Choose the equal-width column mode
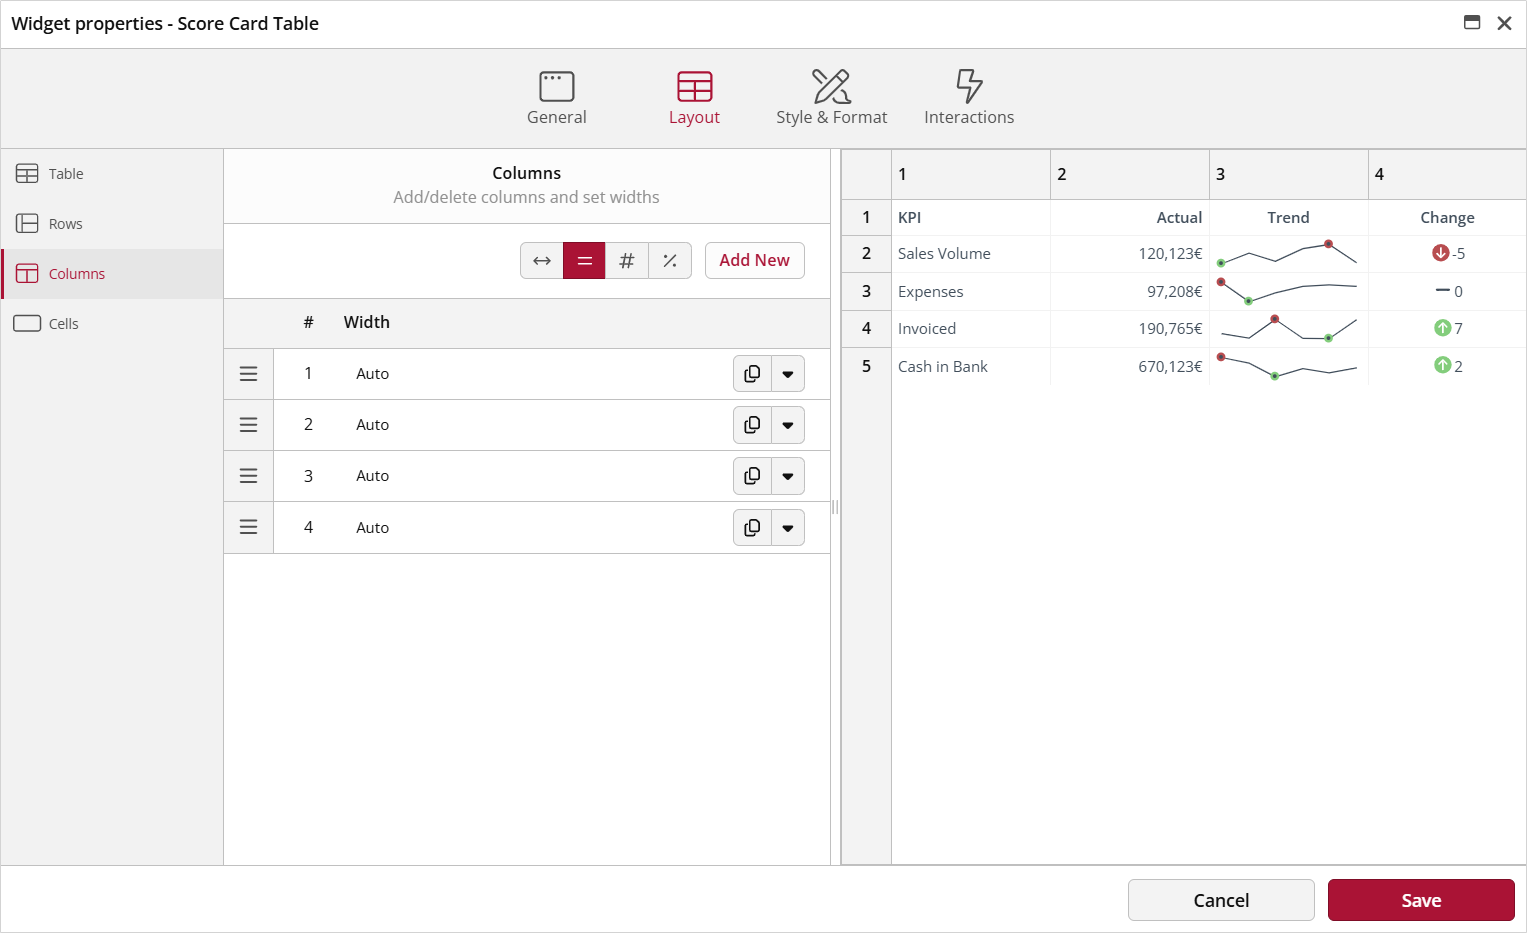This screenshot has height=933, width=1527. pos(584,261)
